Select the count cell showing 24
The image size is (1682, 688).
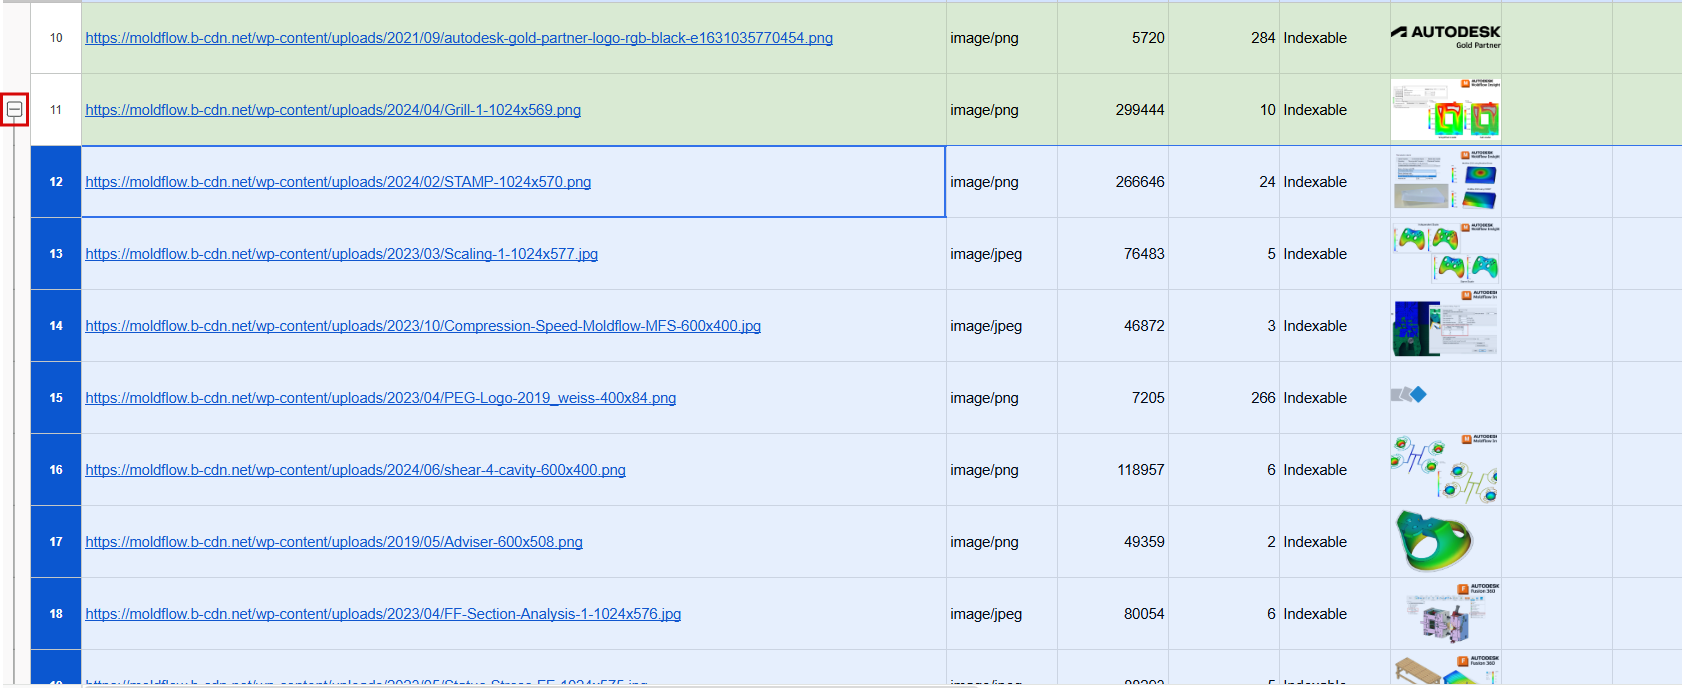click(1224, 182)
